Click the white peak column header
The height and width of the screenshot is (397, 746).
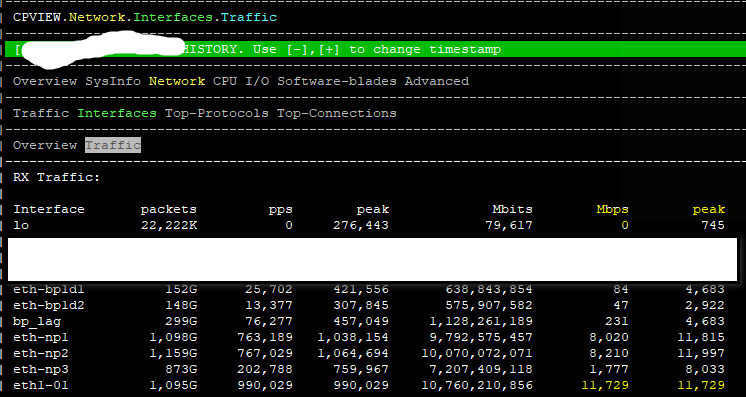coord(373,209)
